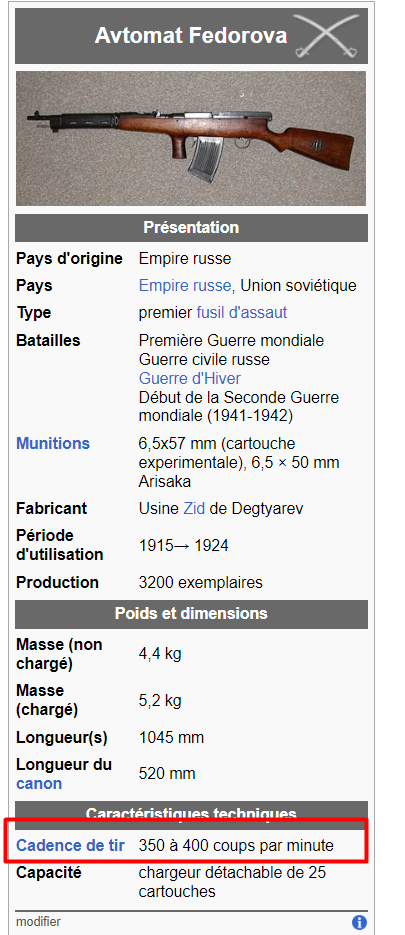Click the Caractéristiques techniques header
The width and height of the screenshot is (405, 935).
click(x=191, y=813)
